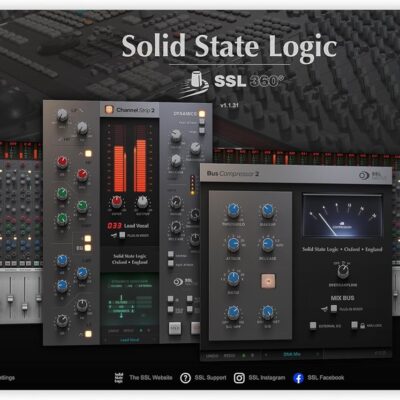Click the fader icon next to MIX BUS plug-in mixer
Viewport: 400px width, 400px height.
324,309
